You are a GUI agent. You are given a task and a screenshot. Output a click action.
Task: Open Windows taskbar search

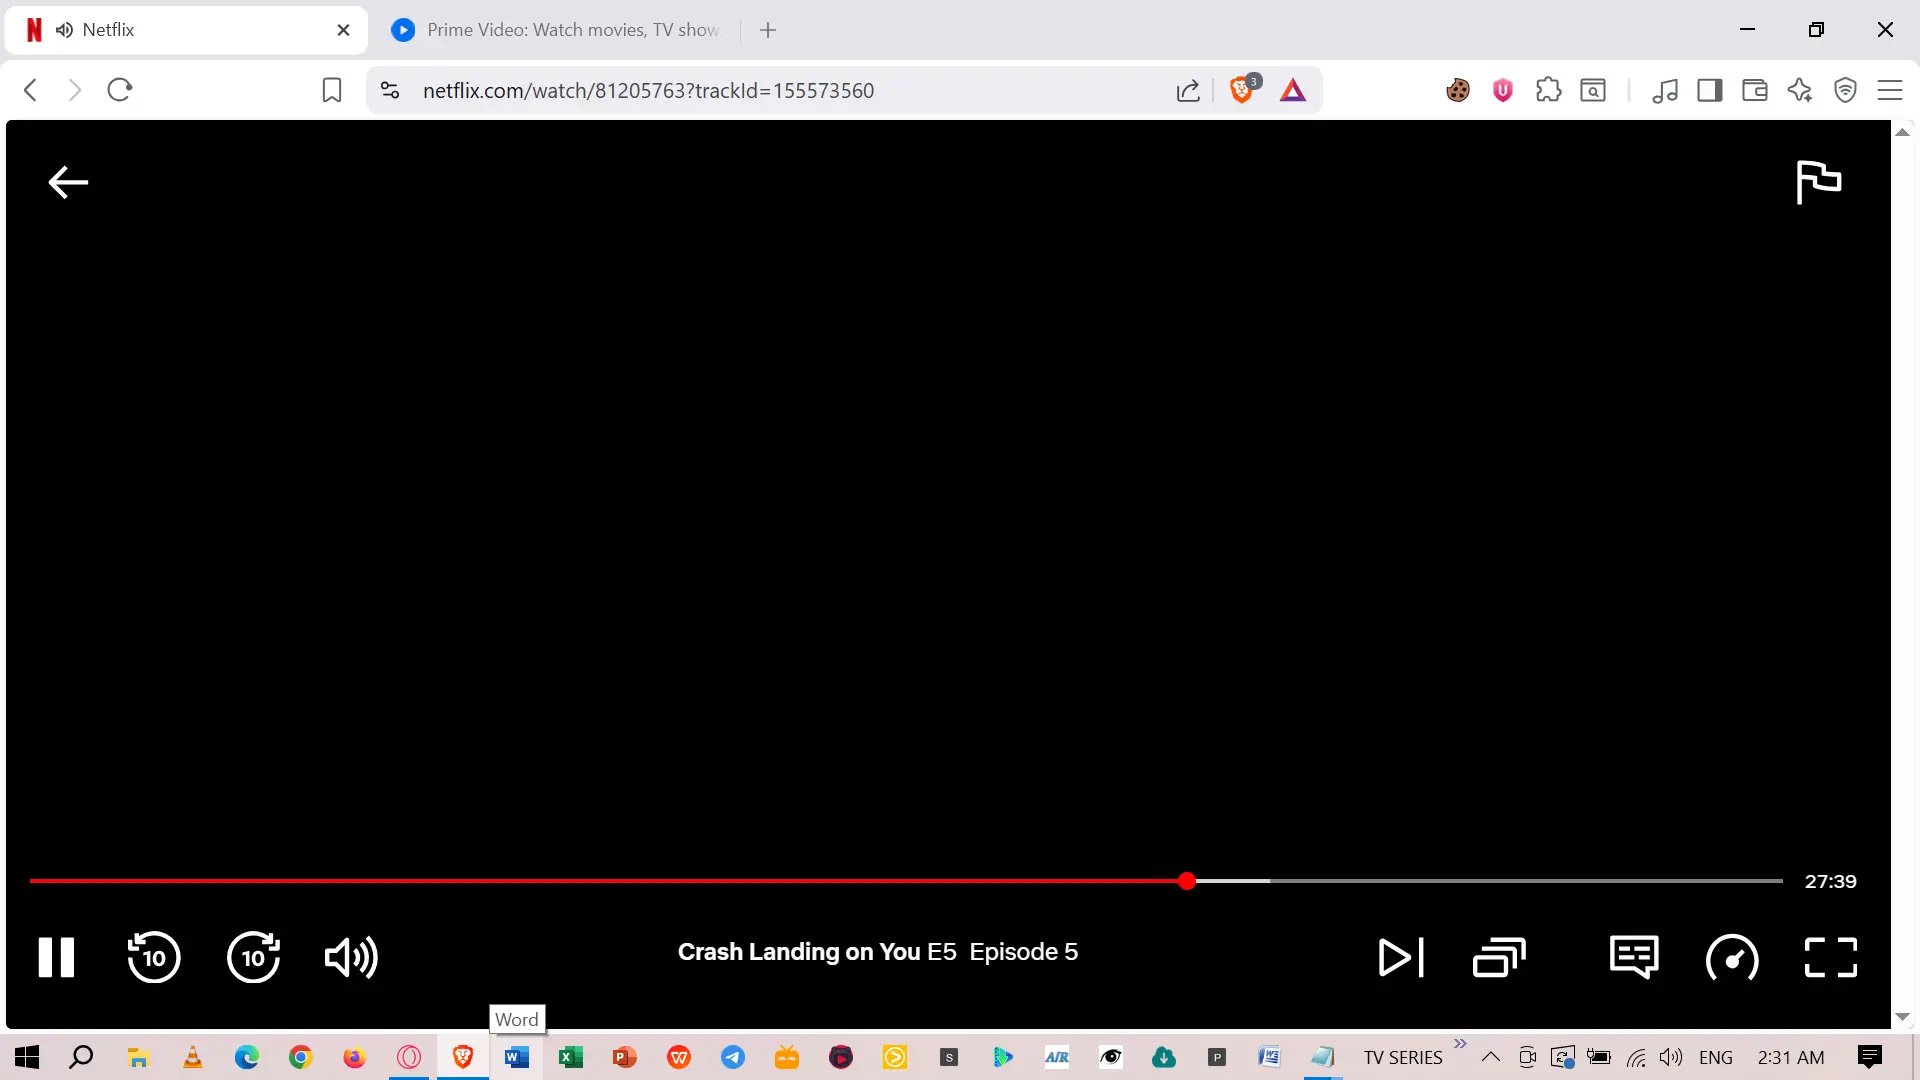[81, 1057]
